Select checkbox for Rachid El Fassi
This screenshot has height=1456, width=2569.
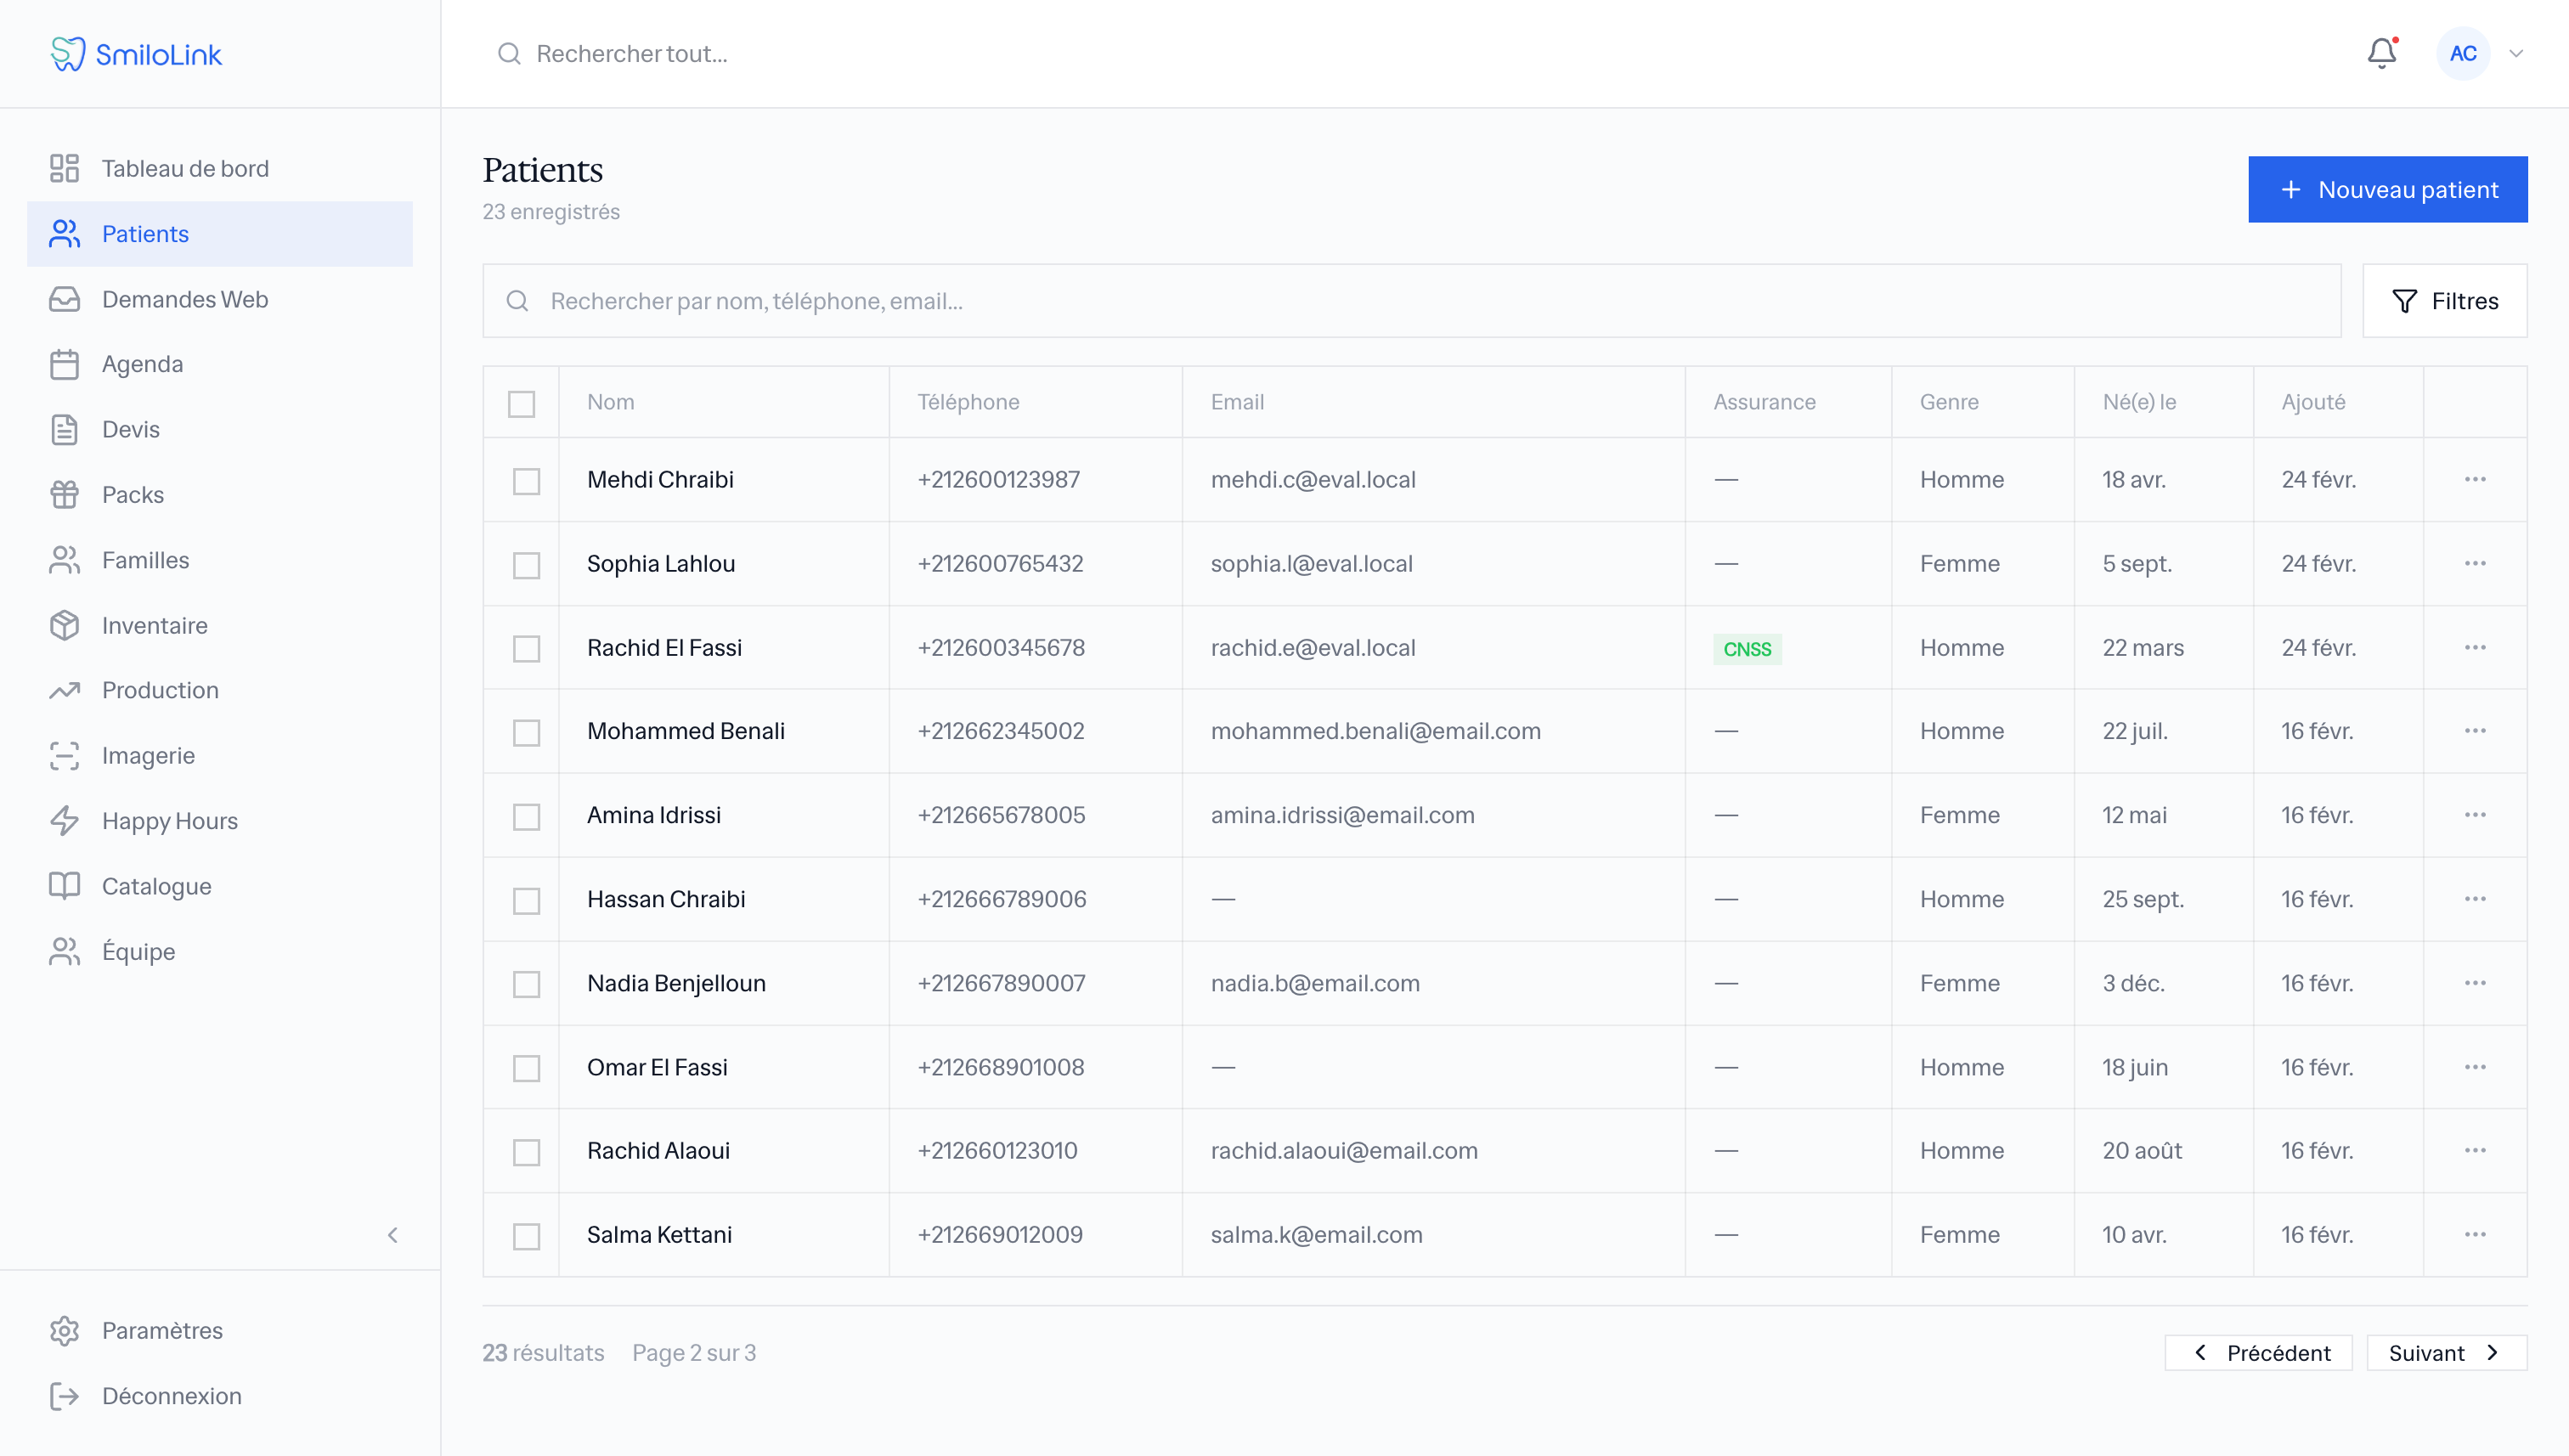click(526, 648)
